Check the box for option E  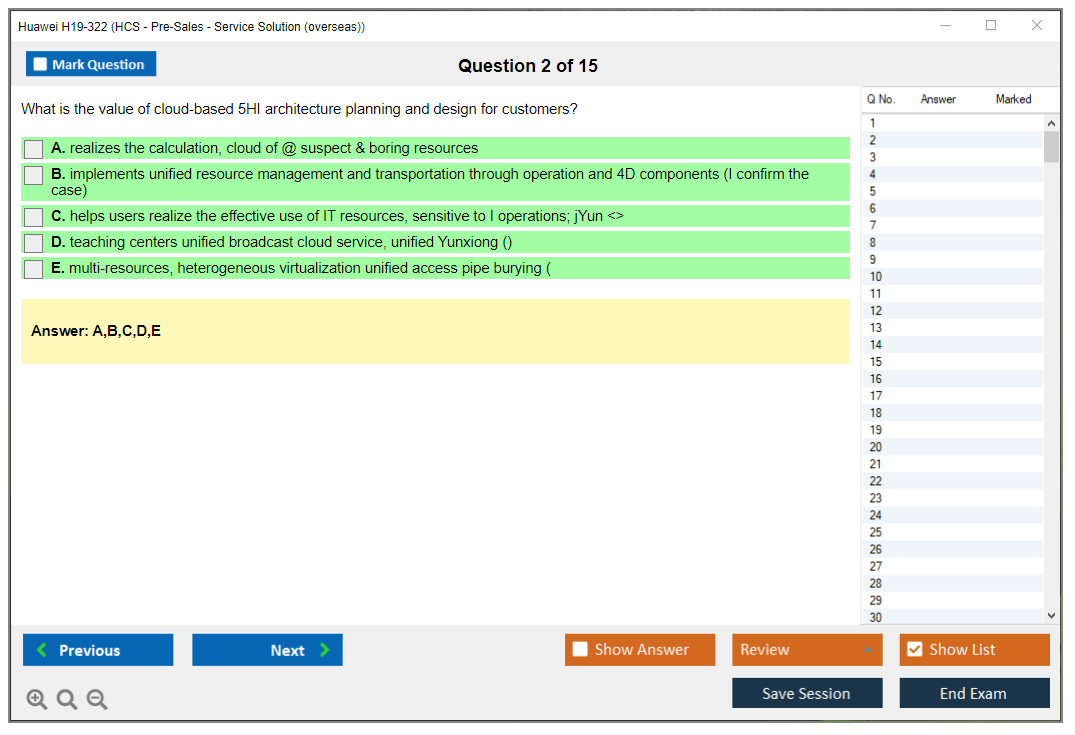point(34,269)
